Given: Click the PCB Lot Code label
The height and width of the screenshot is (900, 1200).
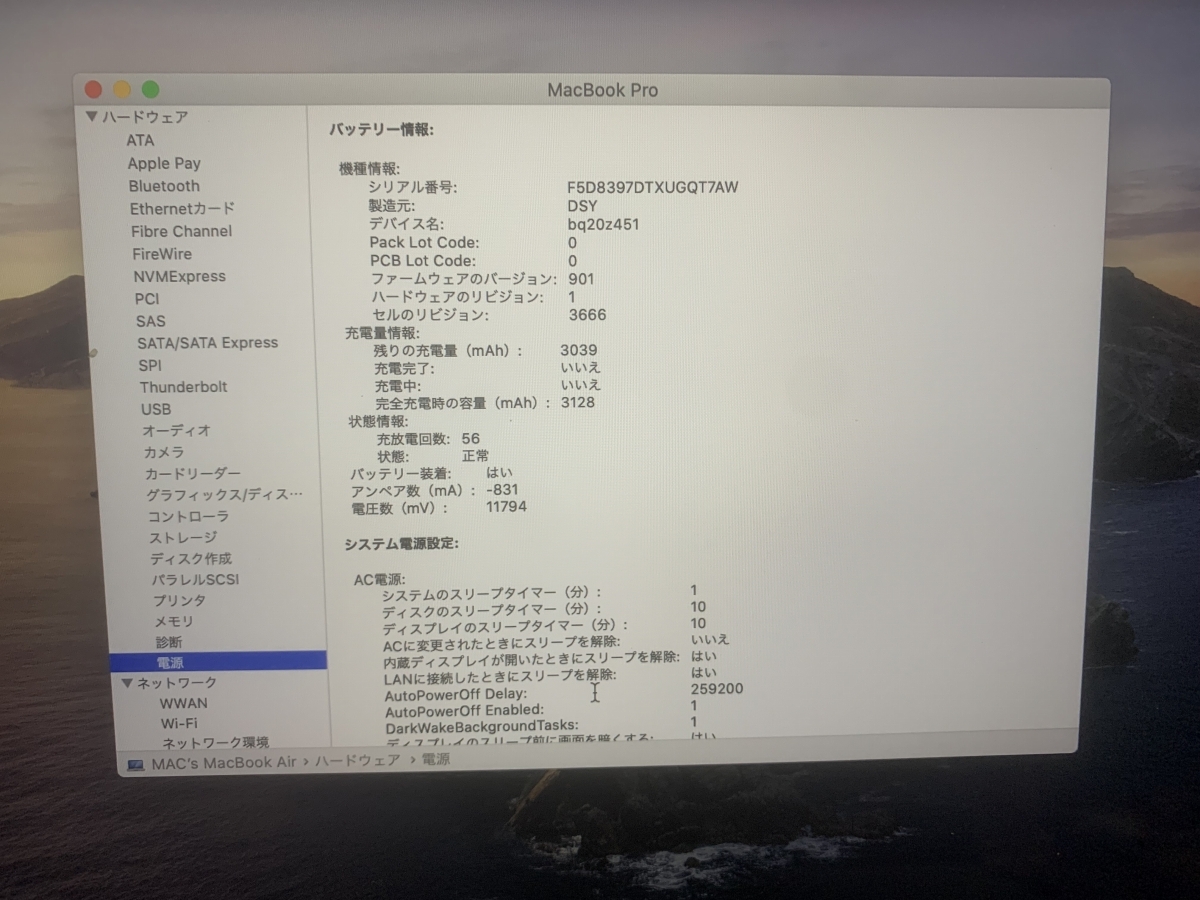Looking at the screenshot, I should [424, 261].
